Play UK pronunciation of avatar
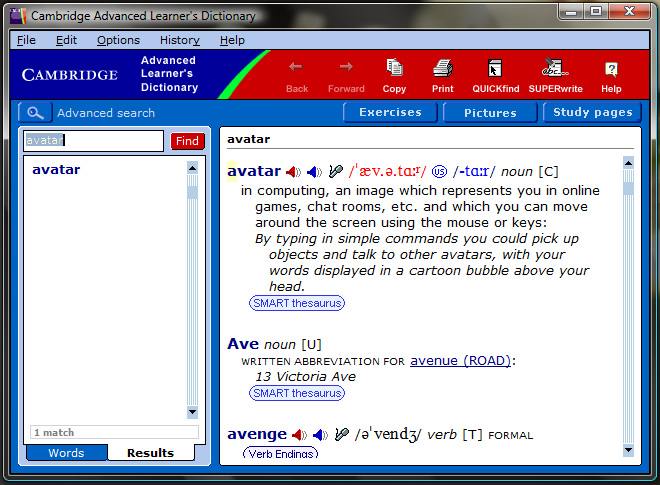This screenshot has height=485, width=660. (293, 172)
